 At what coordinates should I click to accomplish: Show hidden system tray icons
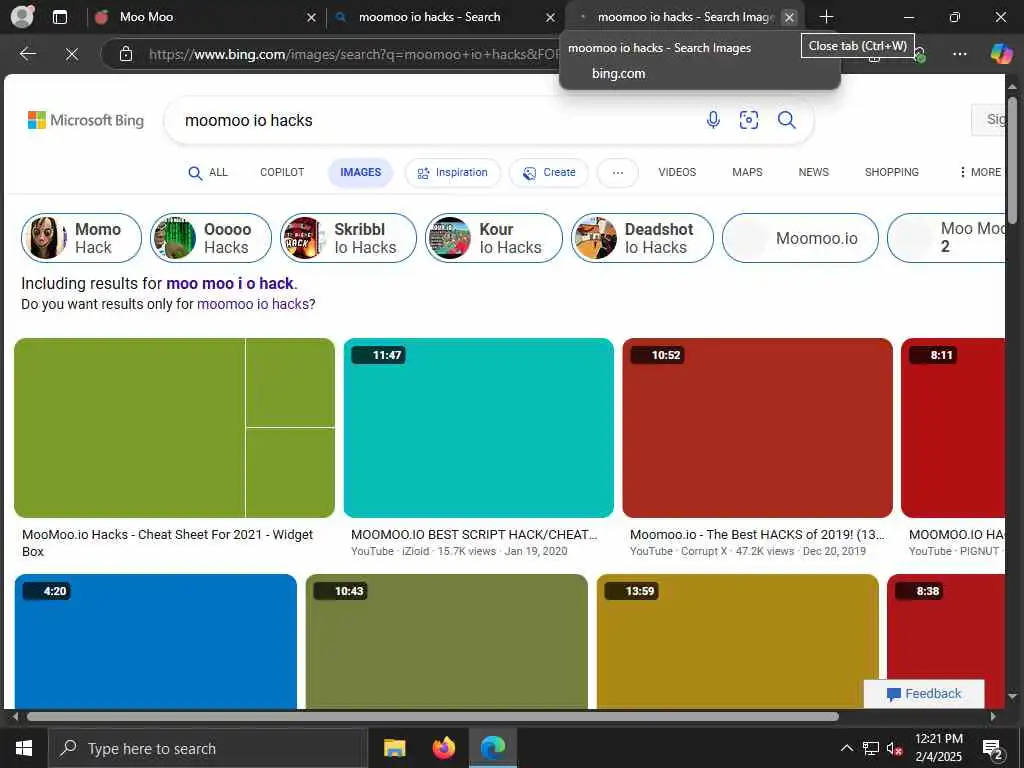[x=846, y=748]
